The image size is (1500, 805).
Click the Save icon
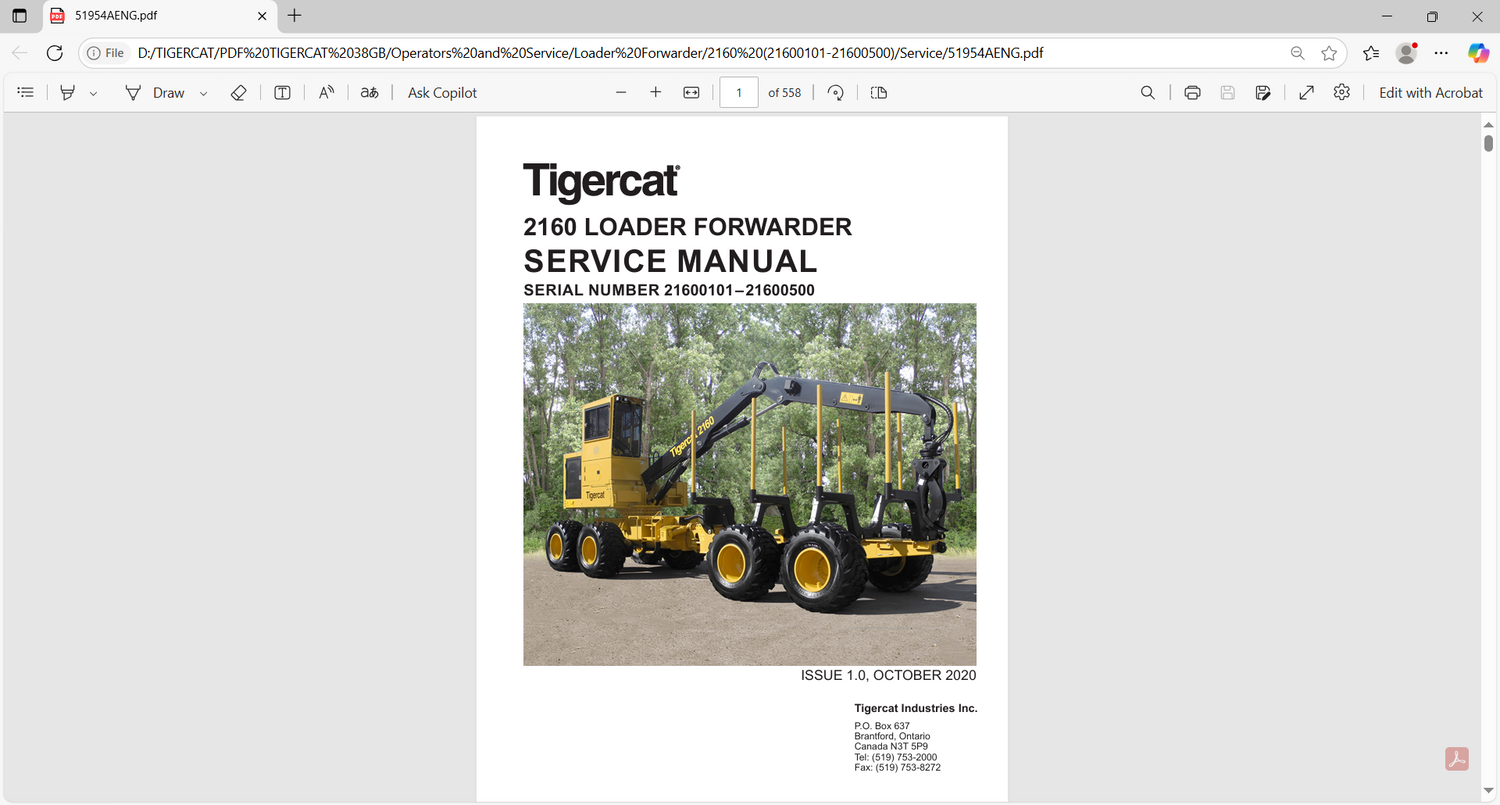coord(1228,92)
